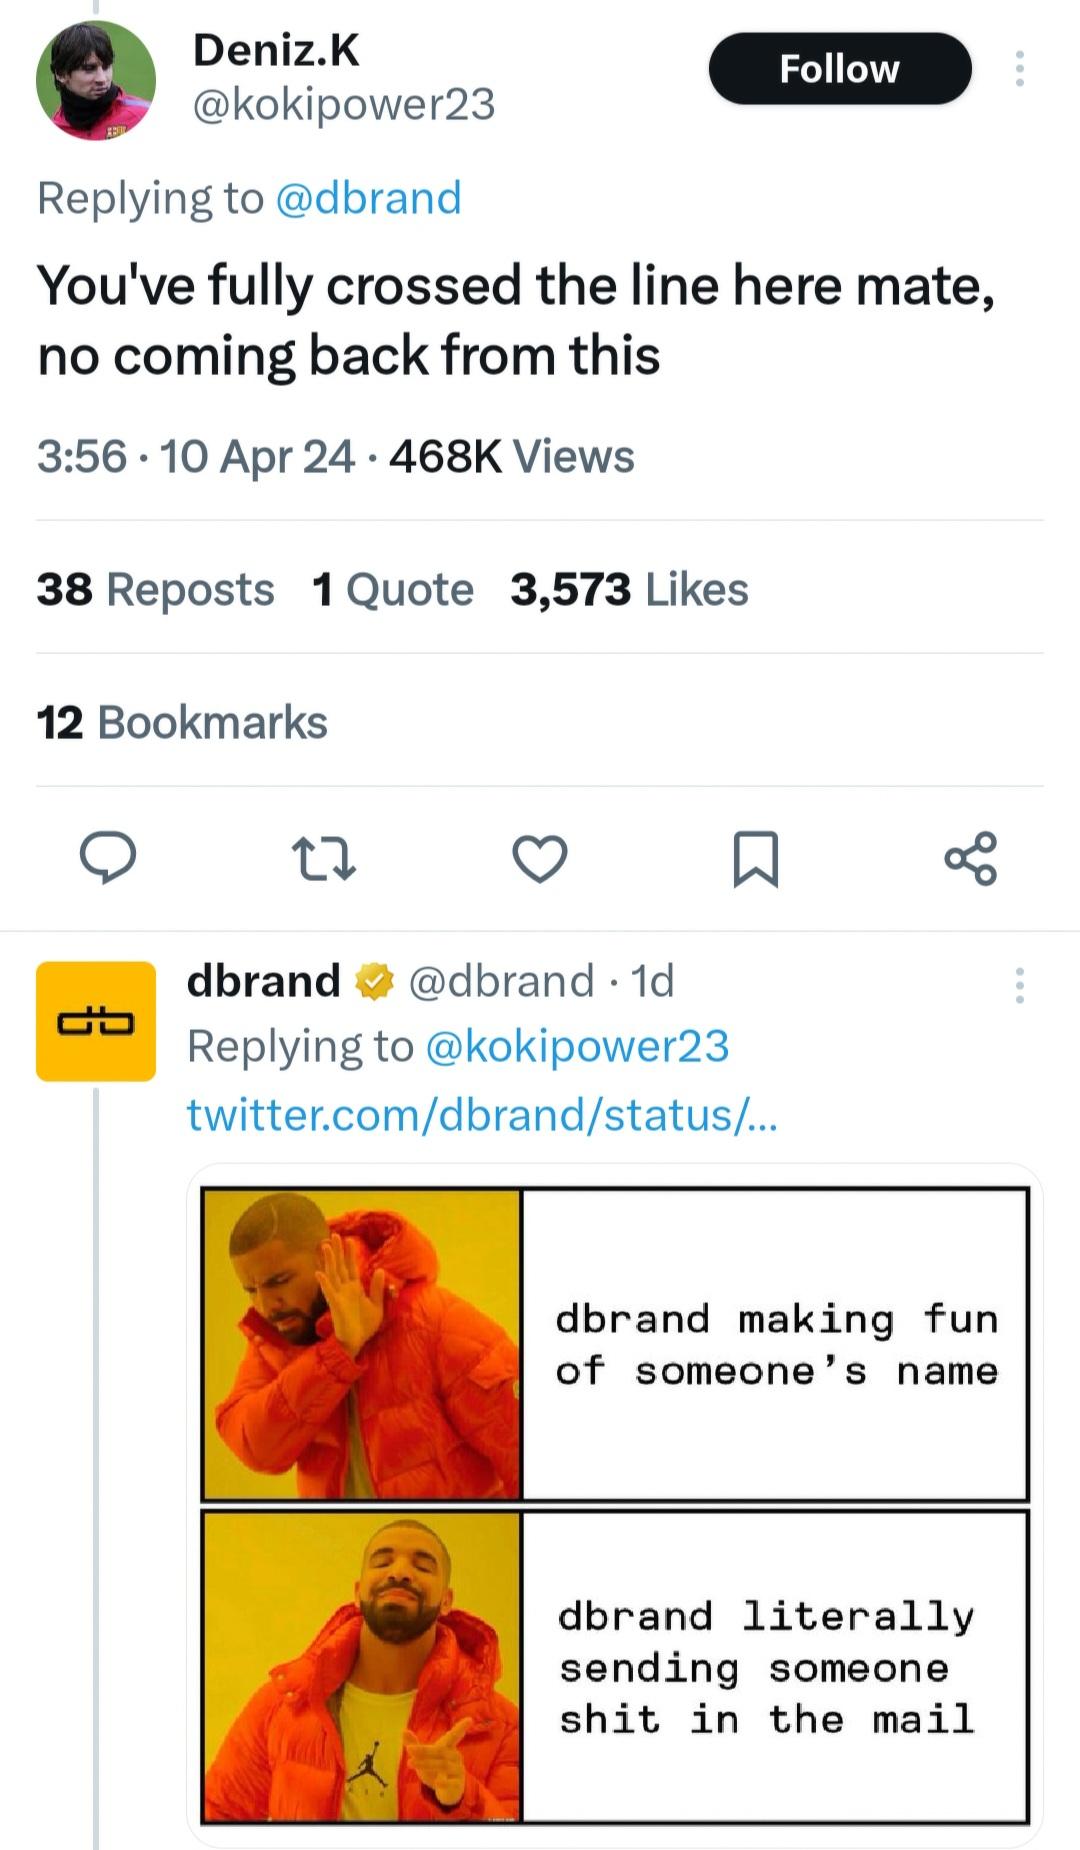The height and width of the screenshot is (1850, 1080).
Task: Click dbrand's verified badge
Action: pos(374,982)
